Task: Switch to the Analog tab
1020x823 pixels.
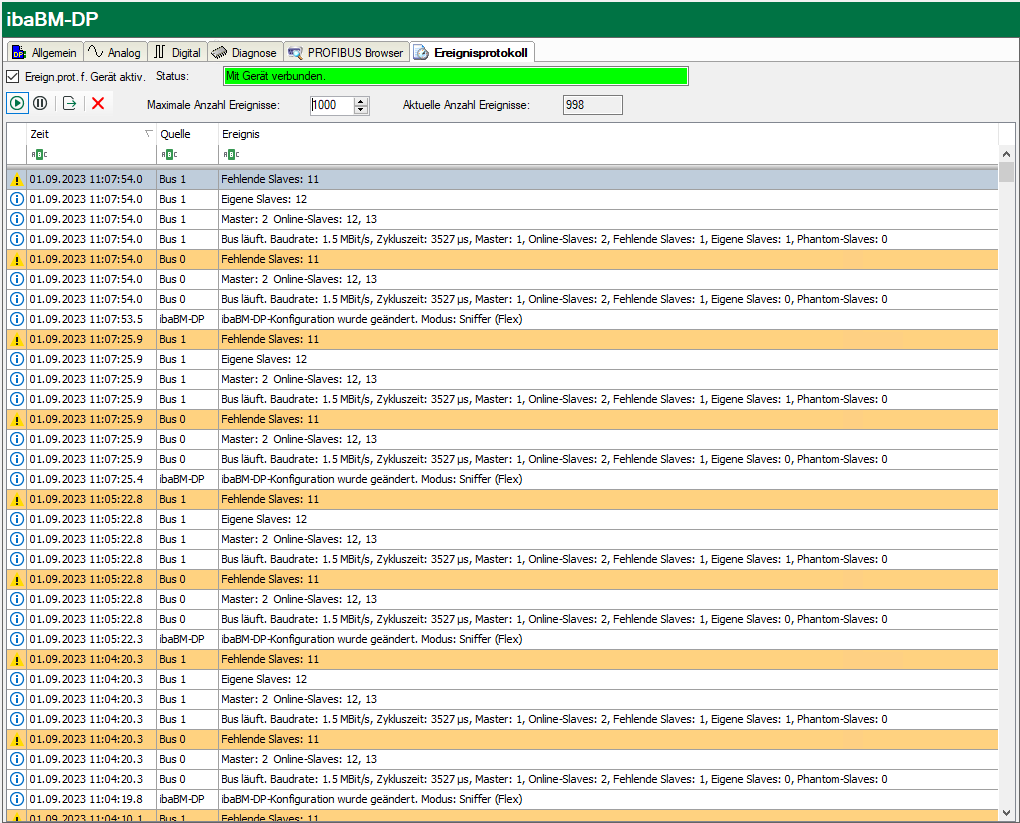Action: point(115,52)
